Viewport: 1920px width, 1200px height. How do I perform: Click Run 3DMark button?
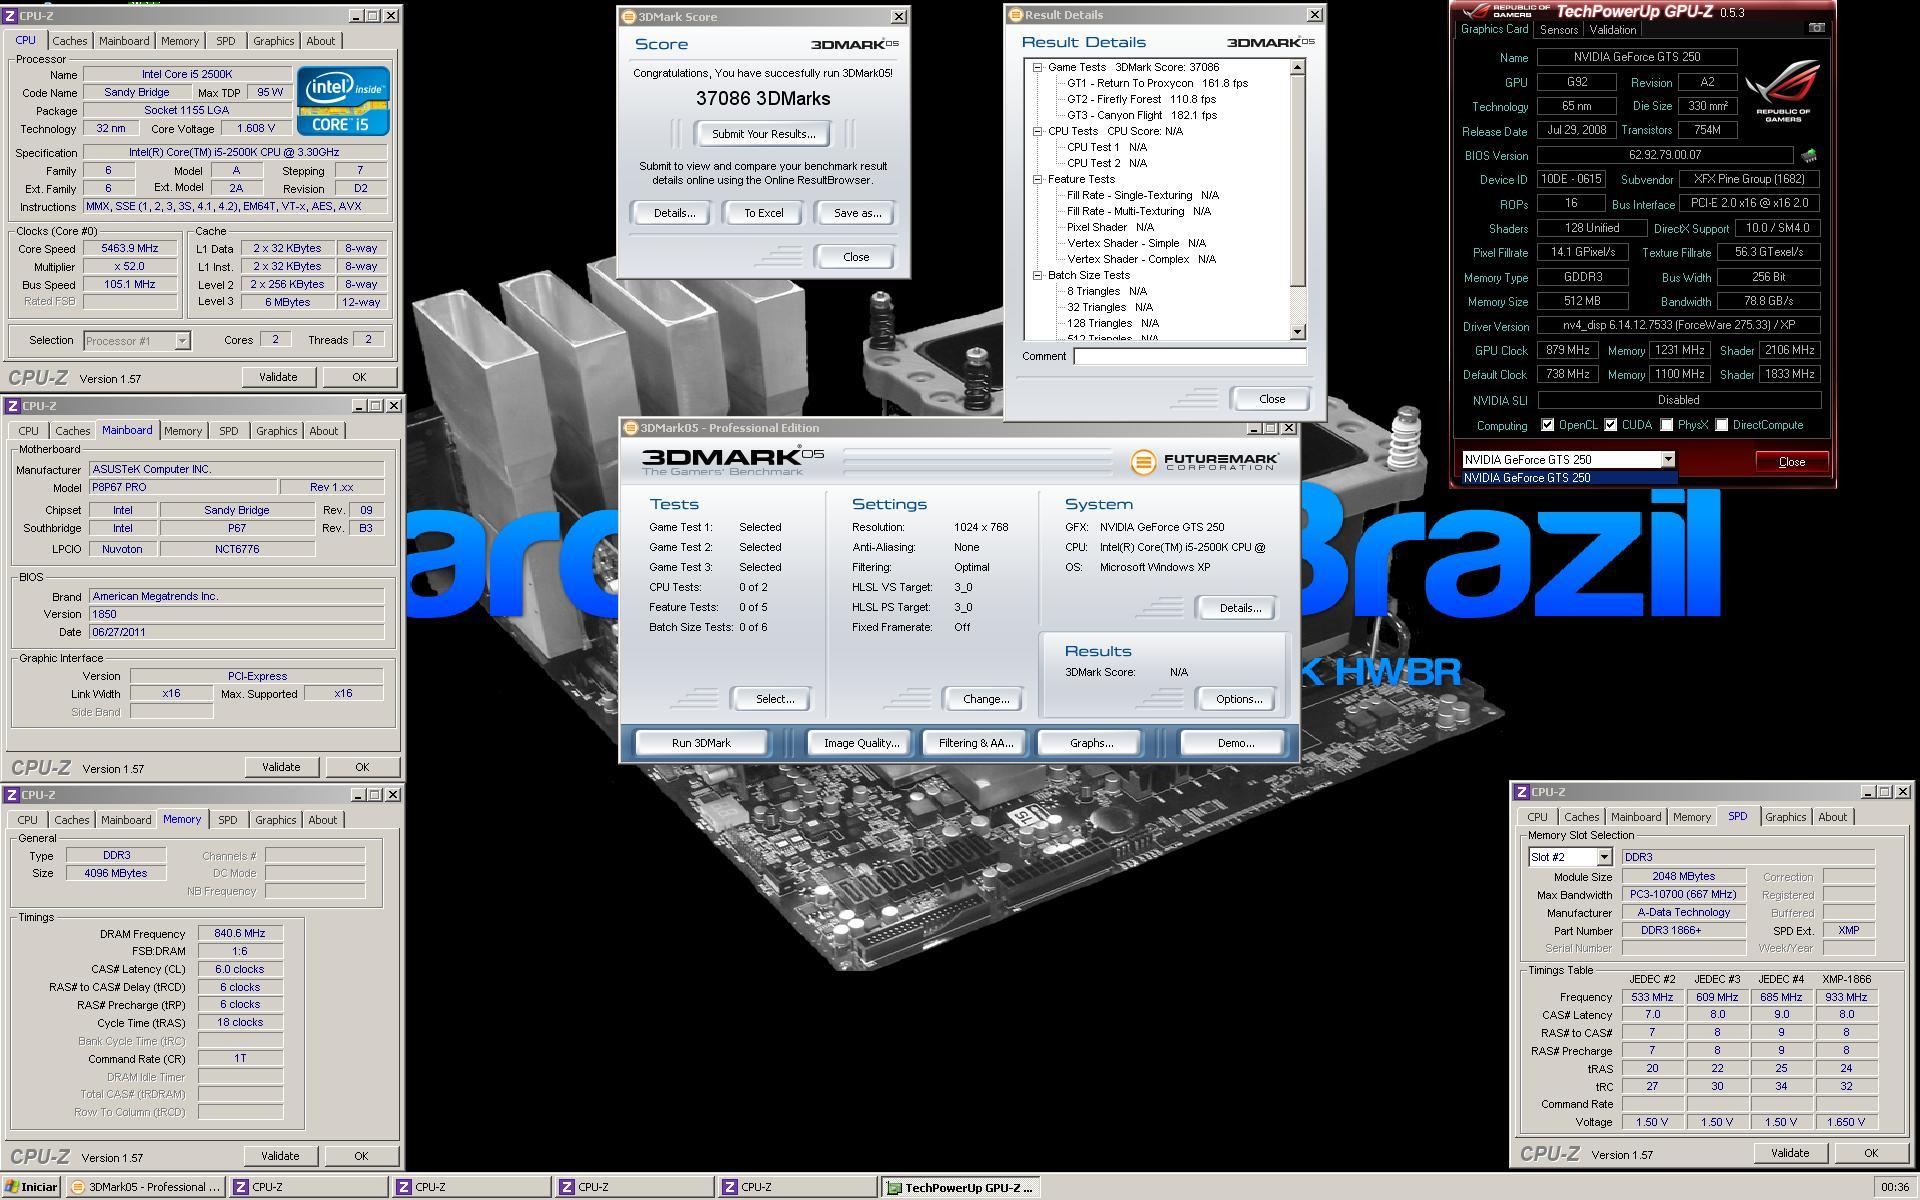[701, 743]
